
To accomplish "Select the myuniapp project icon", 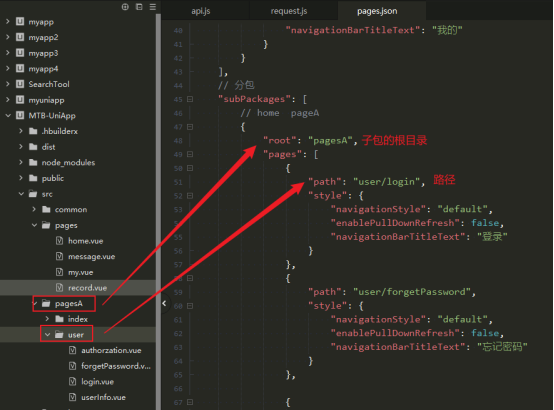I will pos(20,100).
